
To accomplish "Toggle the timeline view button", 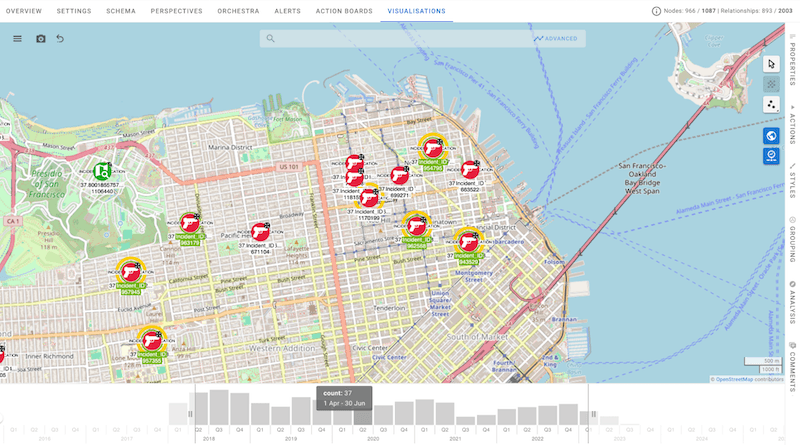I will [771, 156].
